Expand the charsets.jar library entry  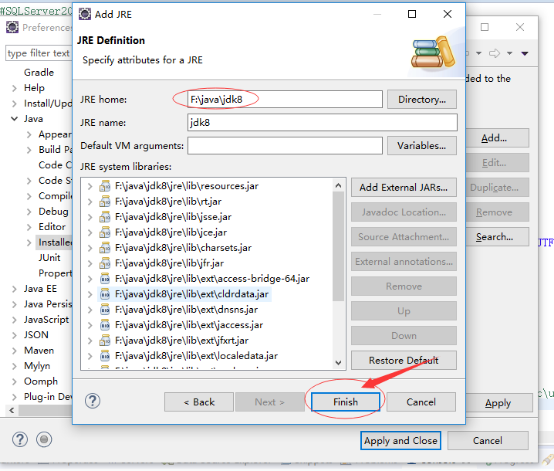tap(90, 248)
